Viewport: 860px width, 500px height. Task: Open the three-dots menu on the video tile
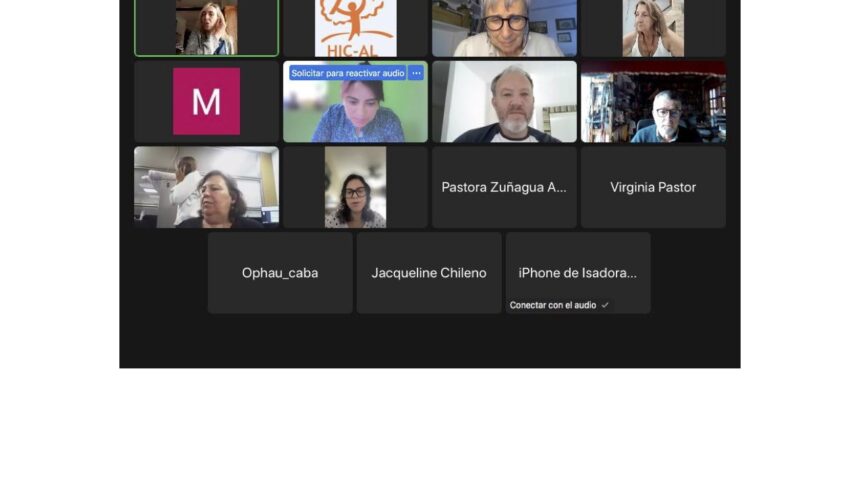(416, 73)
